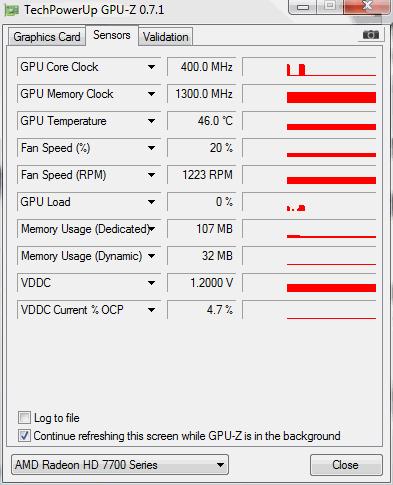Expand the GPU Temperature dropdown arrow

(151, 121)
